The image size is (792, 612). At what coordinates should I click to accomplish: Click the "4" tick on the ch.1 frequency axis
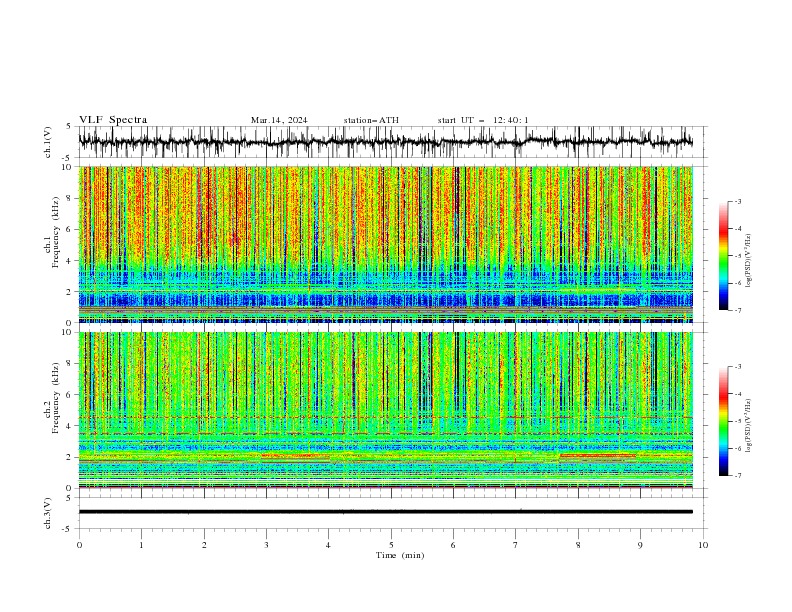[x=71, y=261]
